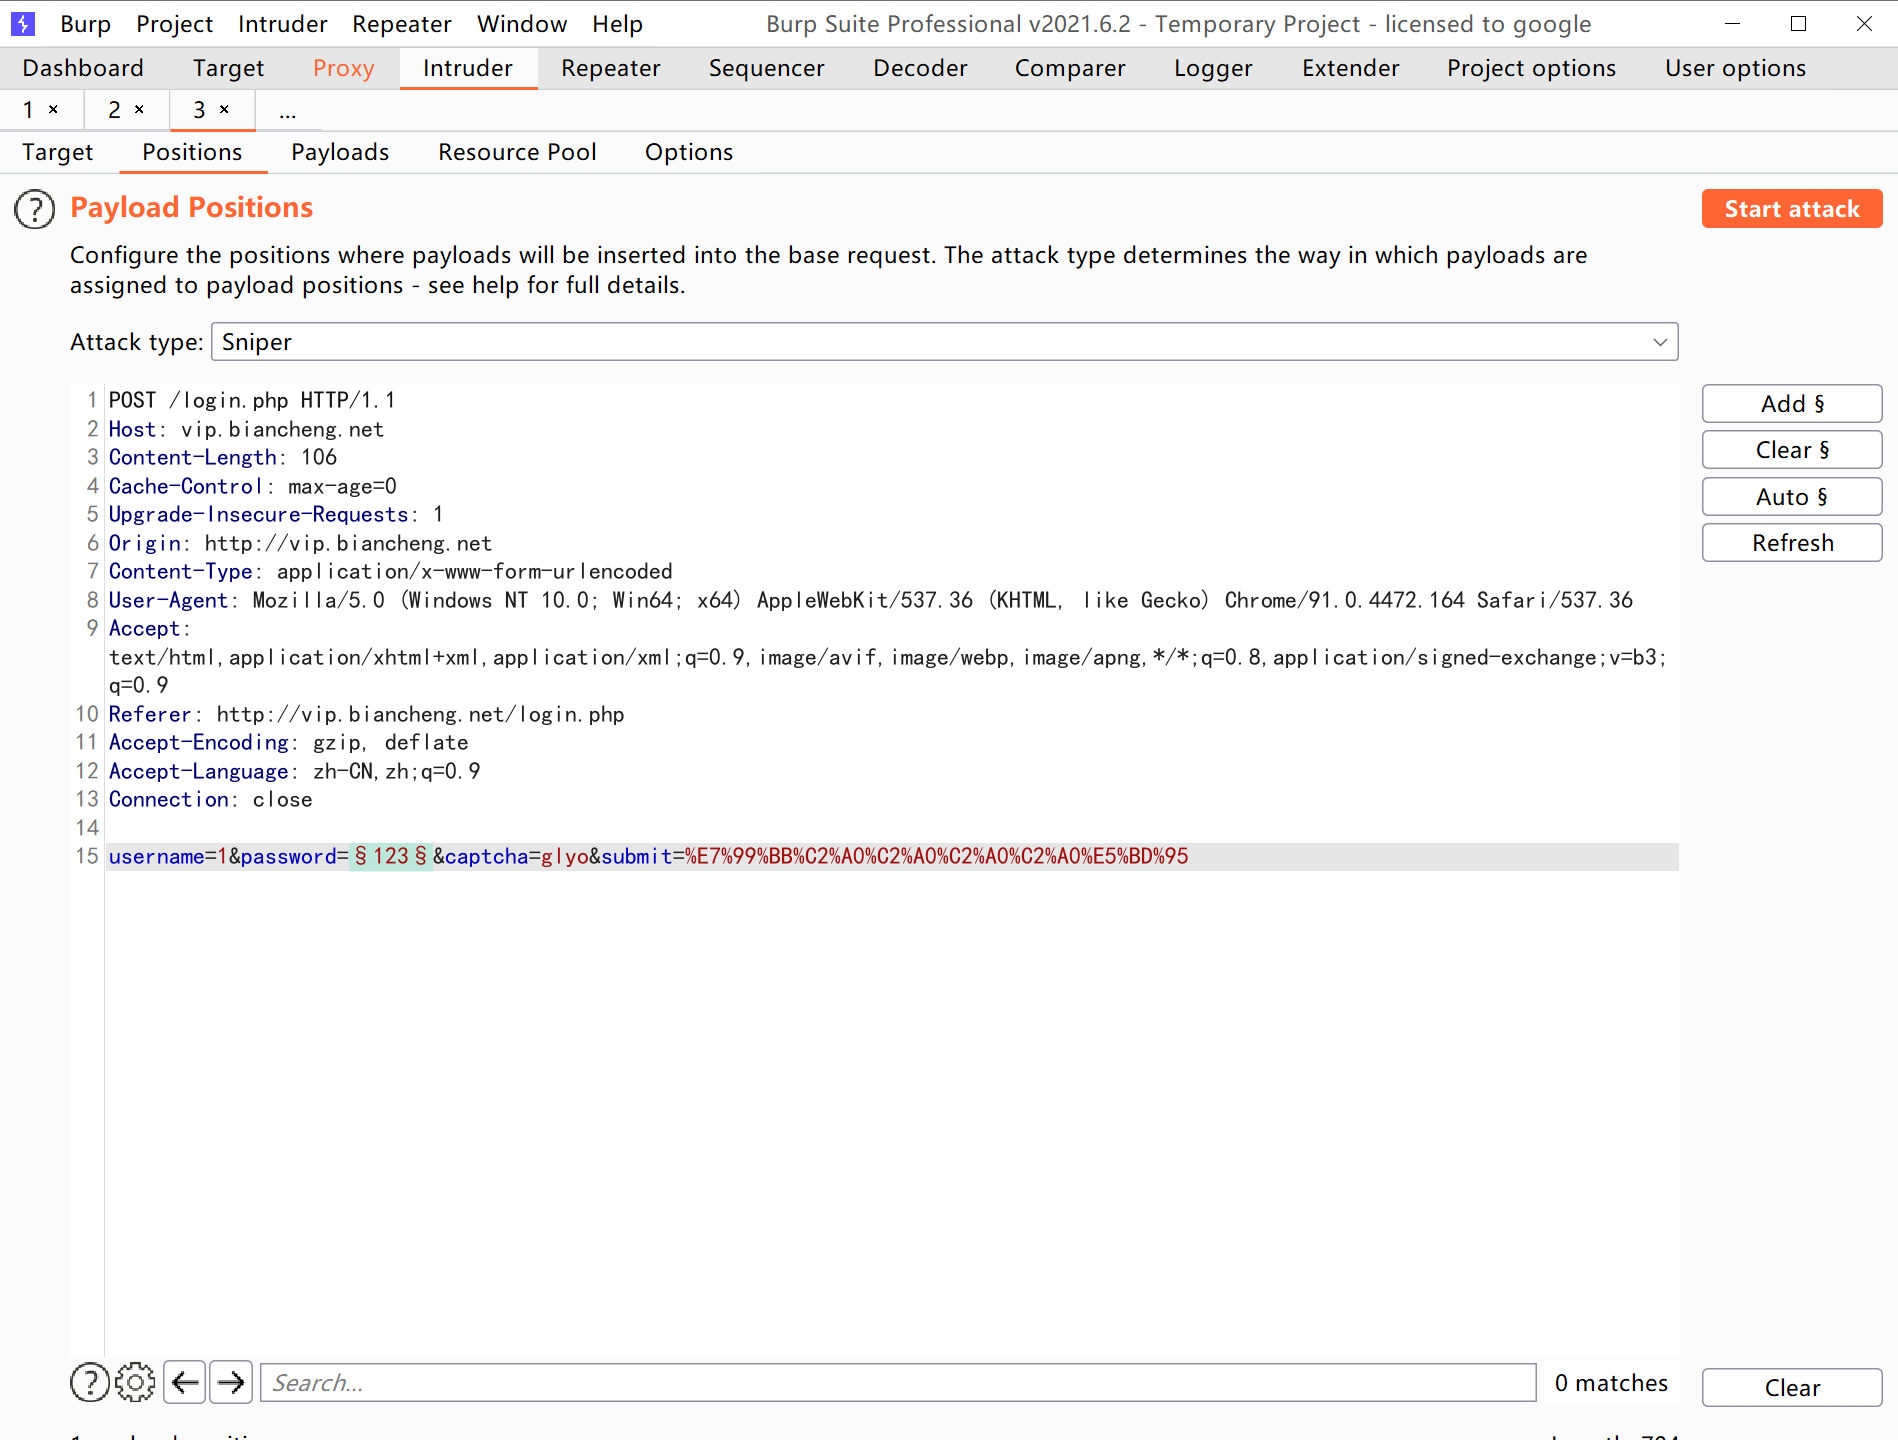The height and width of the screenshot is (1440, 1898).
Task: Click the Connection: close header
Action: (211, 799)
